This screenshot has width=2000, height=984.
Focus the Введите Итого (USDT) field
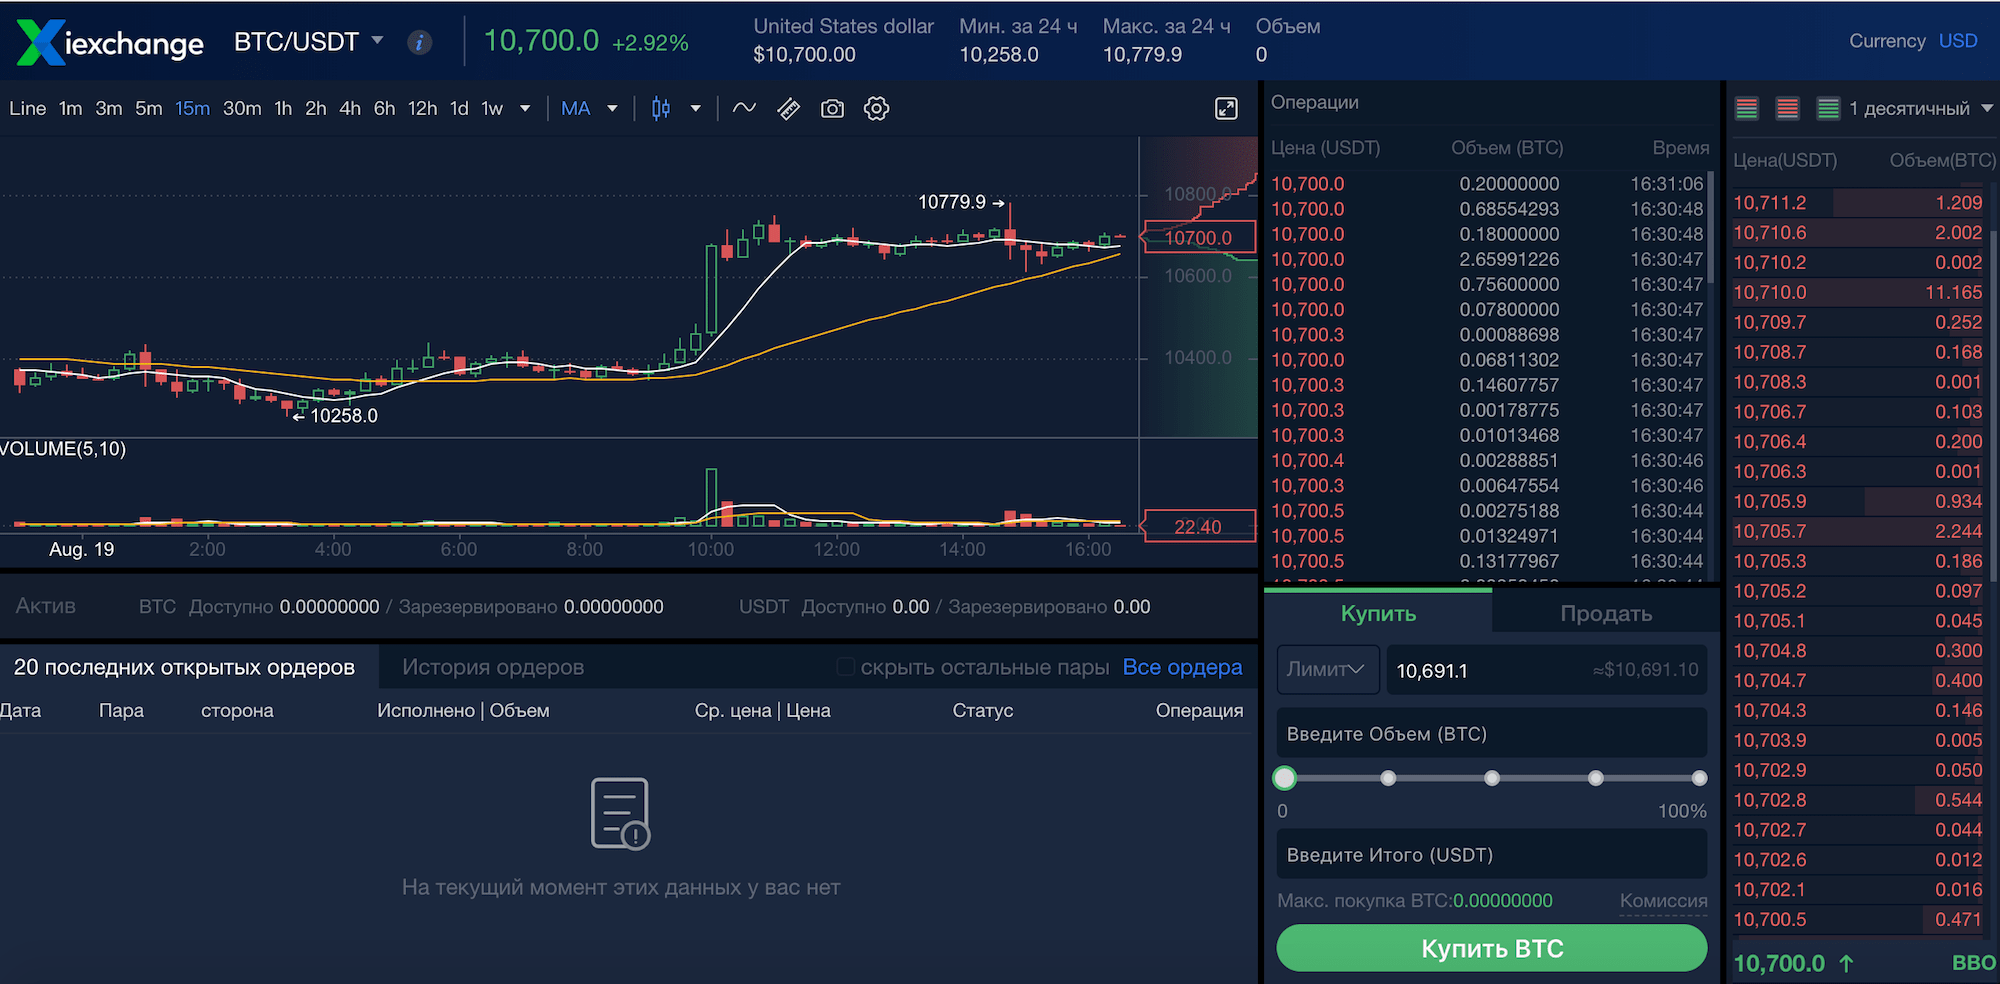pyautogui.click(x=1492, y=855)
